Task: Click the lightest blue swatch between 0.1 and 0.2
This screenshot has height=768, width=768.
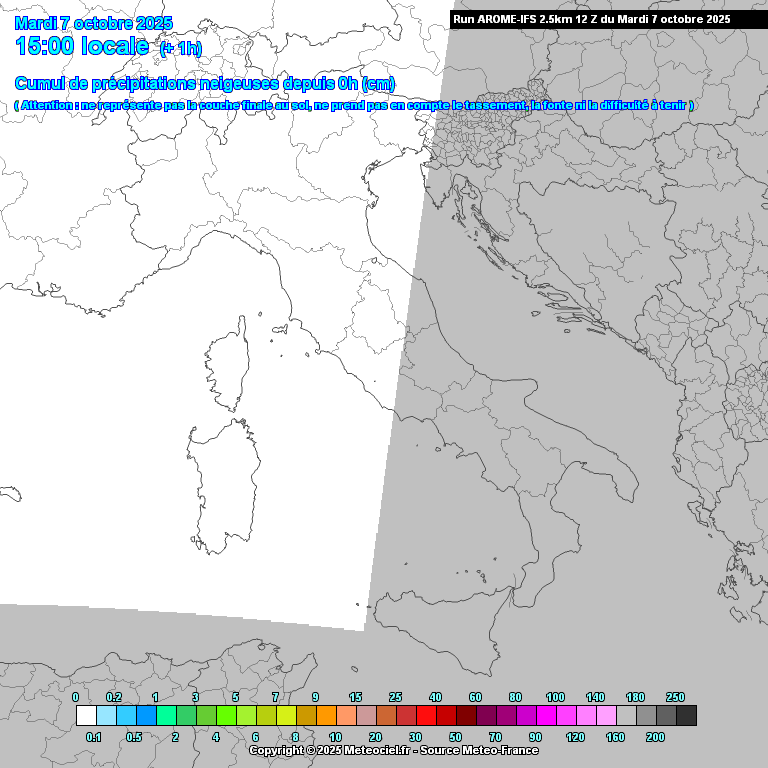Action: (106, 715)
